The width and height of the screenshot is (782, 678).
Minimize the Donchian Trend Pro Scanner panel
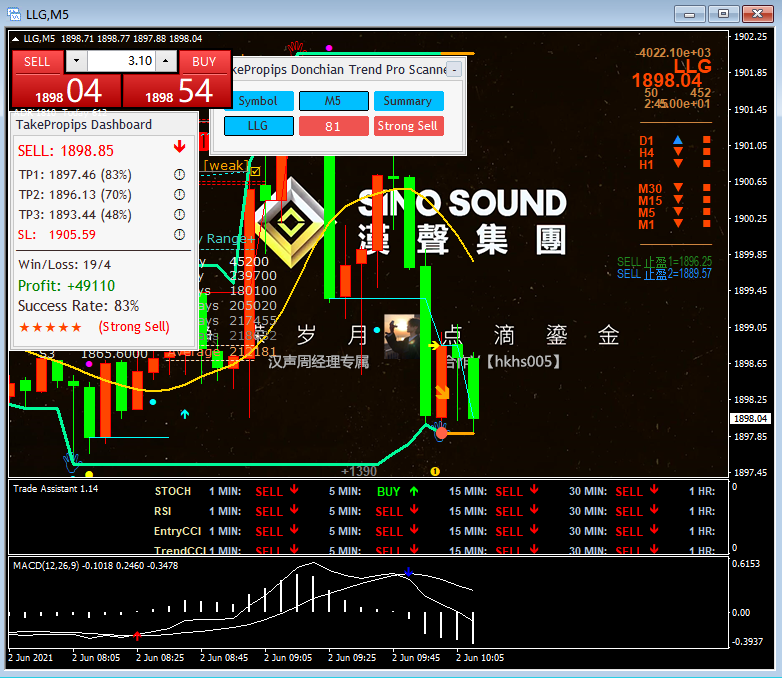click(x=454, y=70)
